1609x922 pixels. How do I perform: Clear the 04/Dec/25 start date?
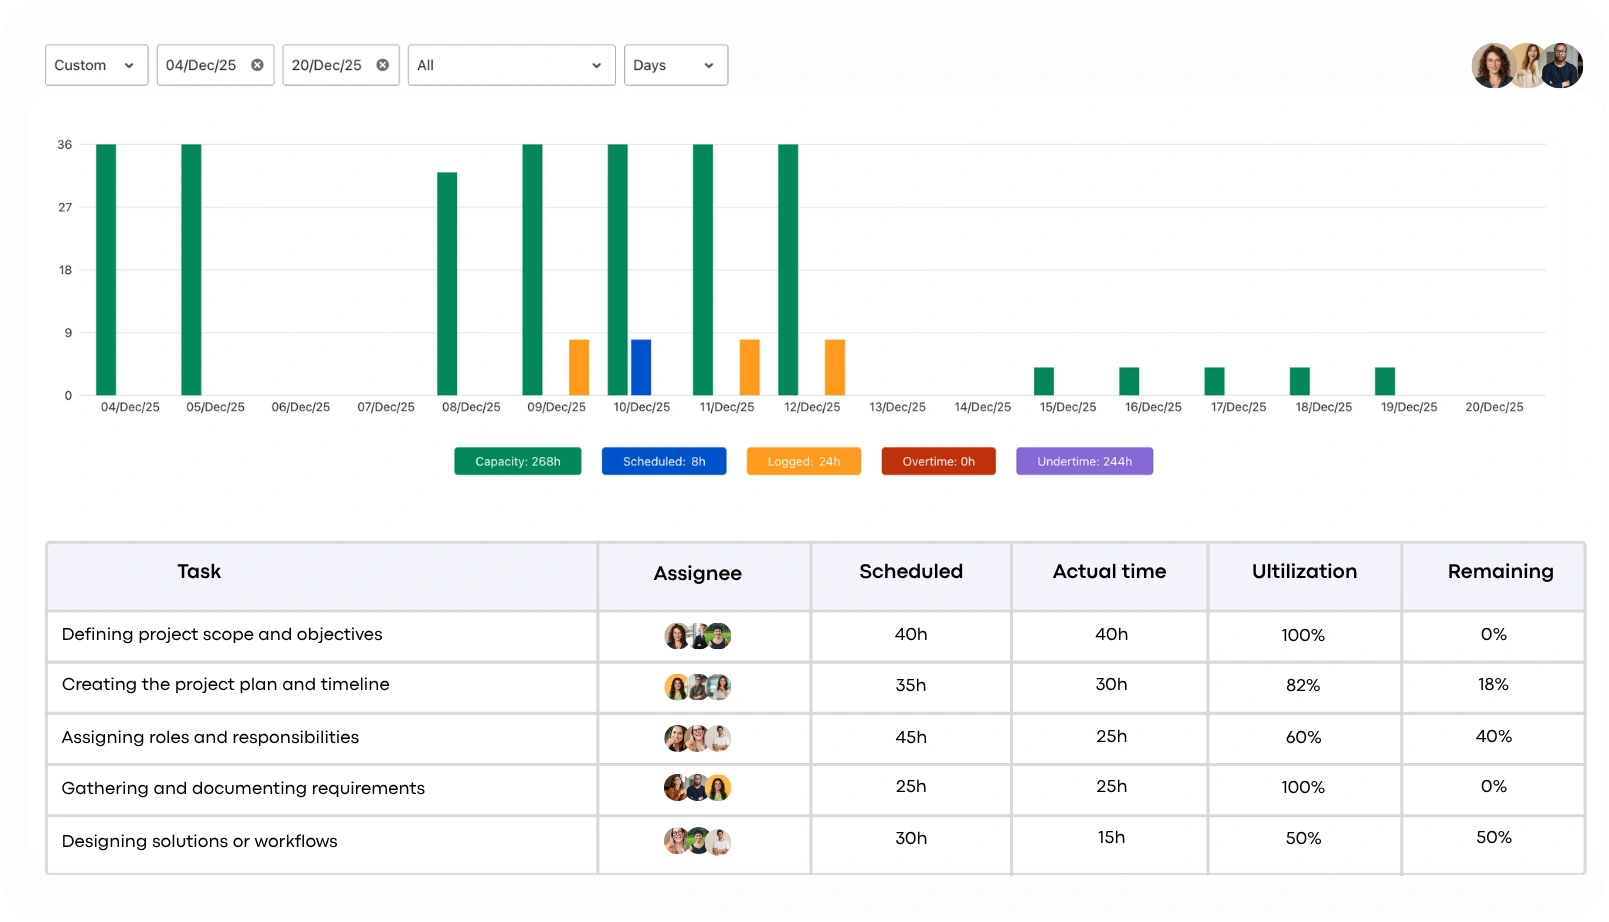pos(257,65)
